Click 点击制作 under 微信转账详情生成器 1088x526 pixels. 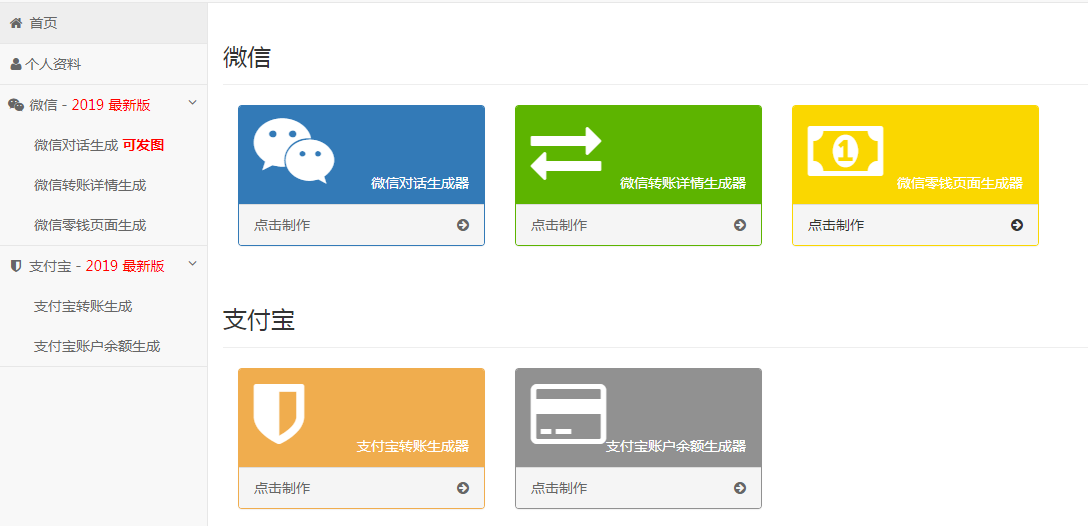click(x=559, y=225)
